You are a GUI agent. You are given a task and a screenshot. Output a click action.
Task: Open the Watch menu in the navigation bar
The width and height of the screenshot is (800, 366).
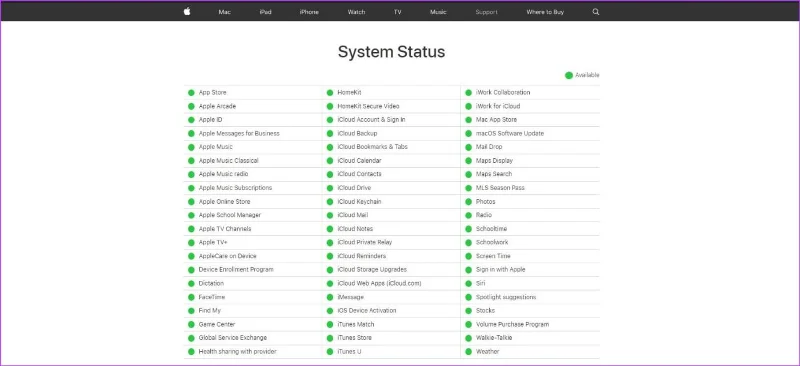pos(356,12)
